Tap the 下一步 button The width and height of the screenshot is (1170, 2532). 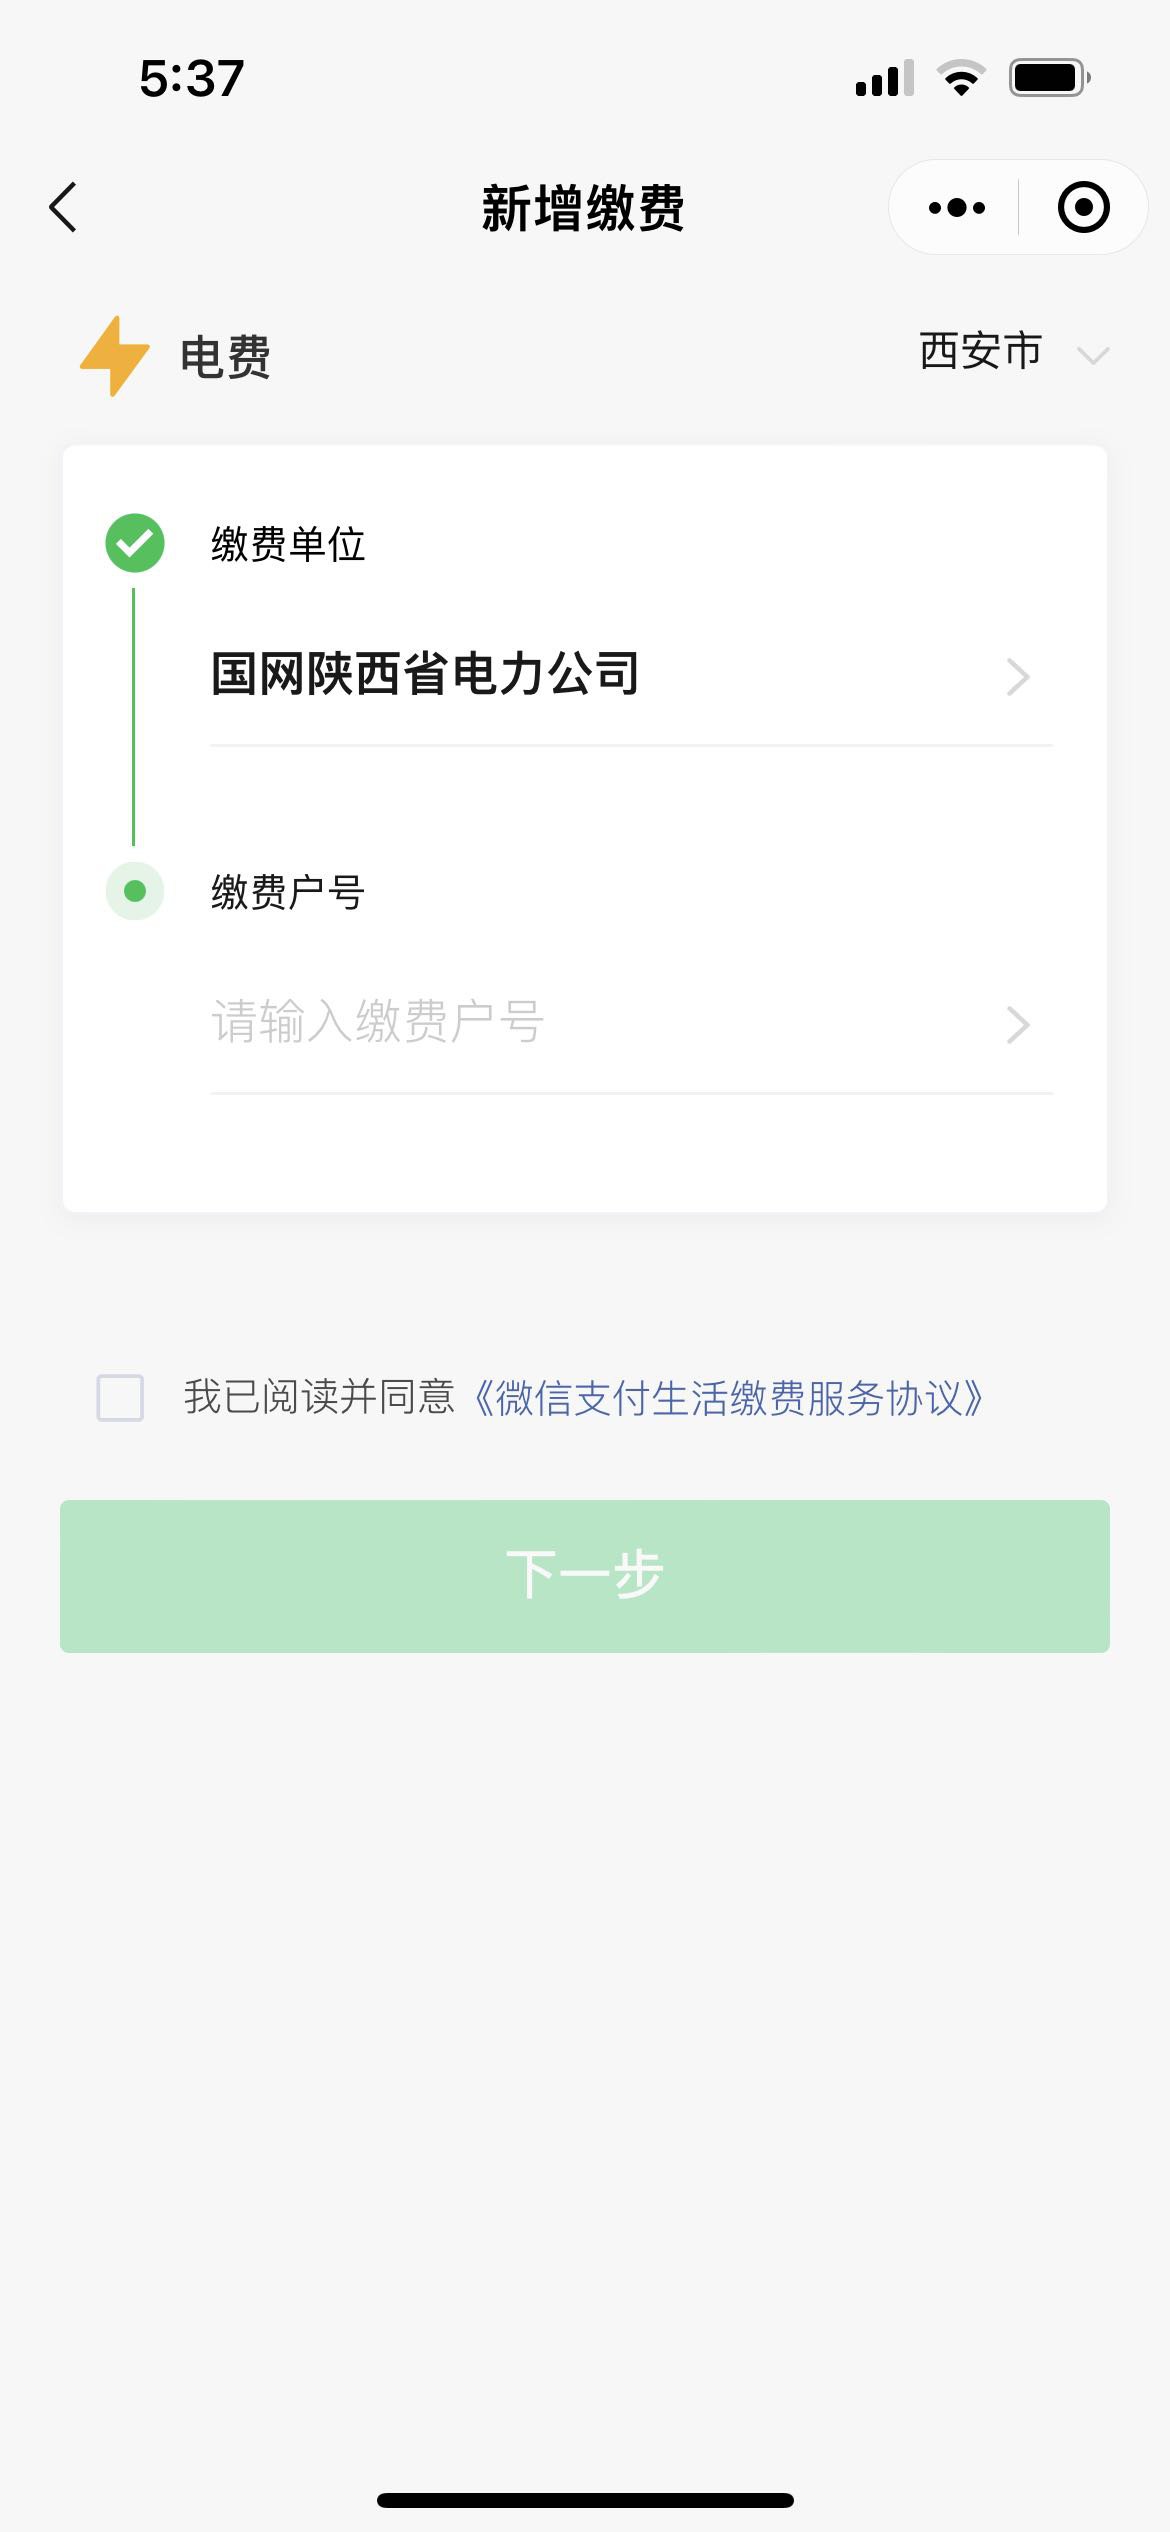point(585,1576)
